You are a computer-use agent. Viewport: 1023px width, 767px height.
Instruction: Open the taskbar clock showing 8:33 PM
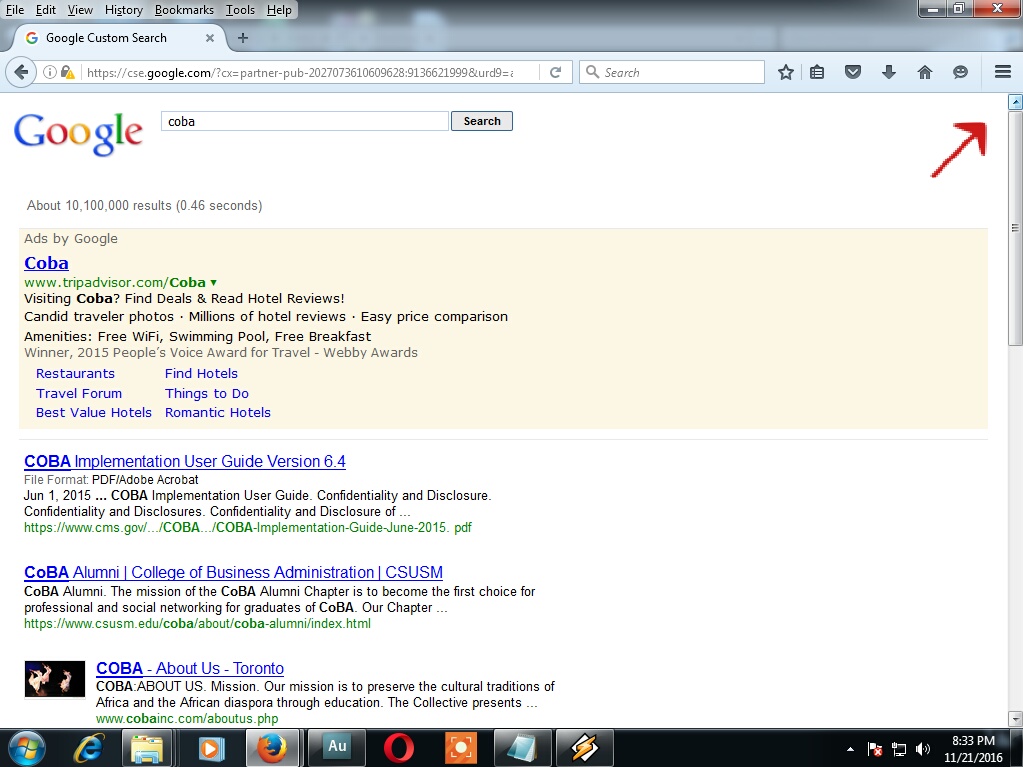[973, 749]
